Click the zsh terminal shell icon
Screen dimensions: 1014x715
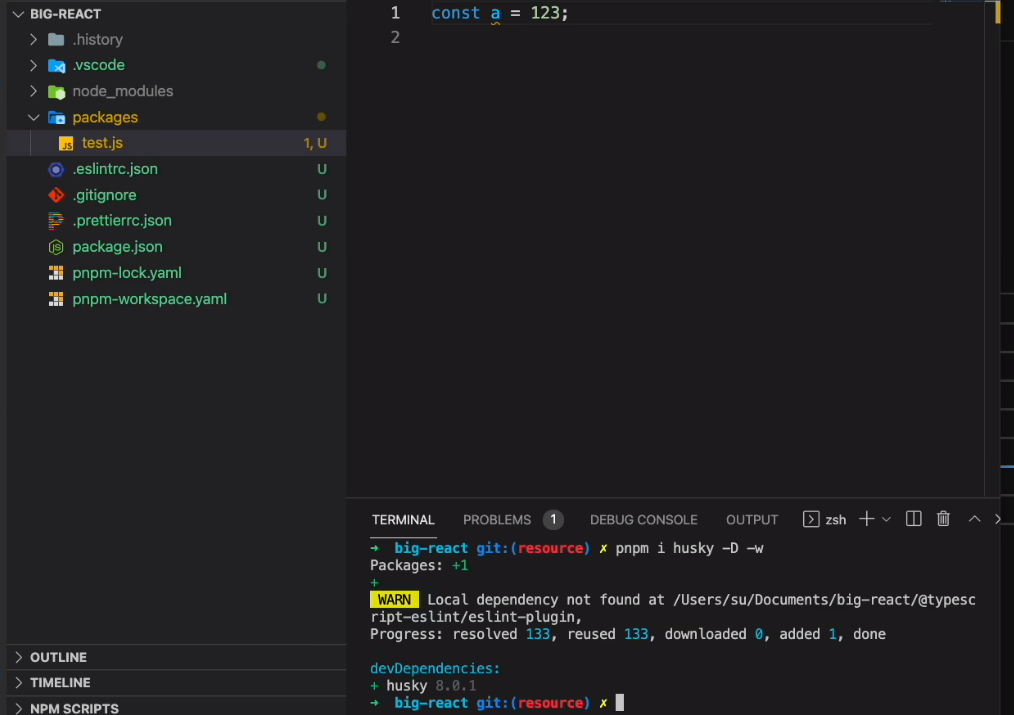coord(811,519)
